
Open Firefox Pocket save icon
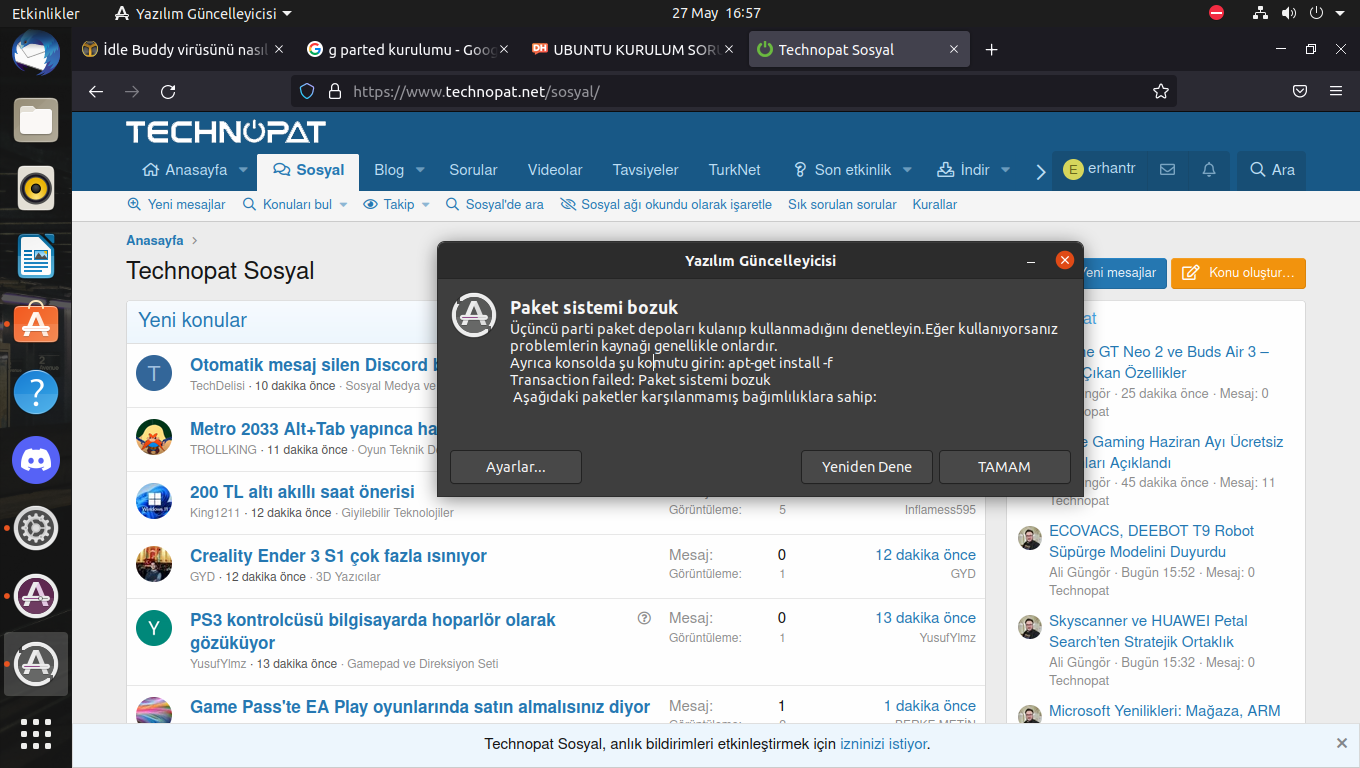[x=1300, y=91]
